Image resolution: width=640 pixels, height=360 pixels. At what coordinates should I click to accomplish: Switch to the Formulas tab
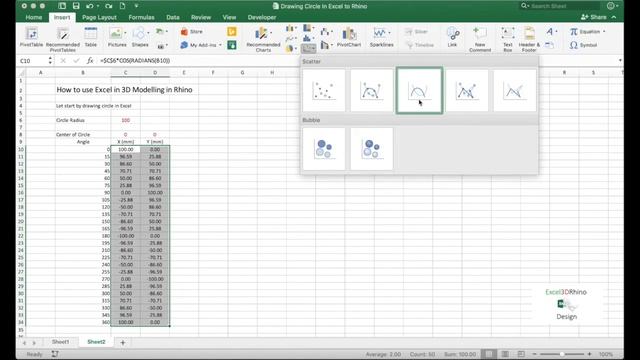pos(141,17)
